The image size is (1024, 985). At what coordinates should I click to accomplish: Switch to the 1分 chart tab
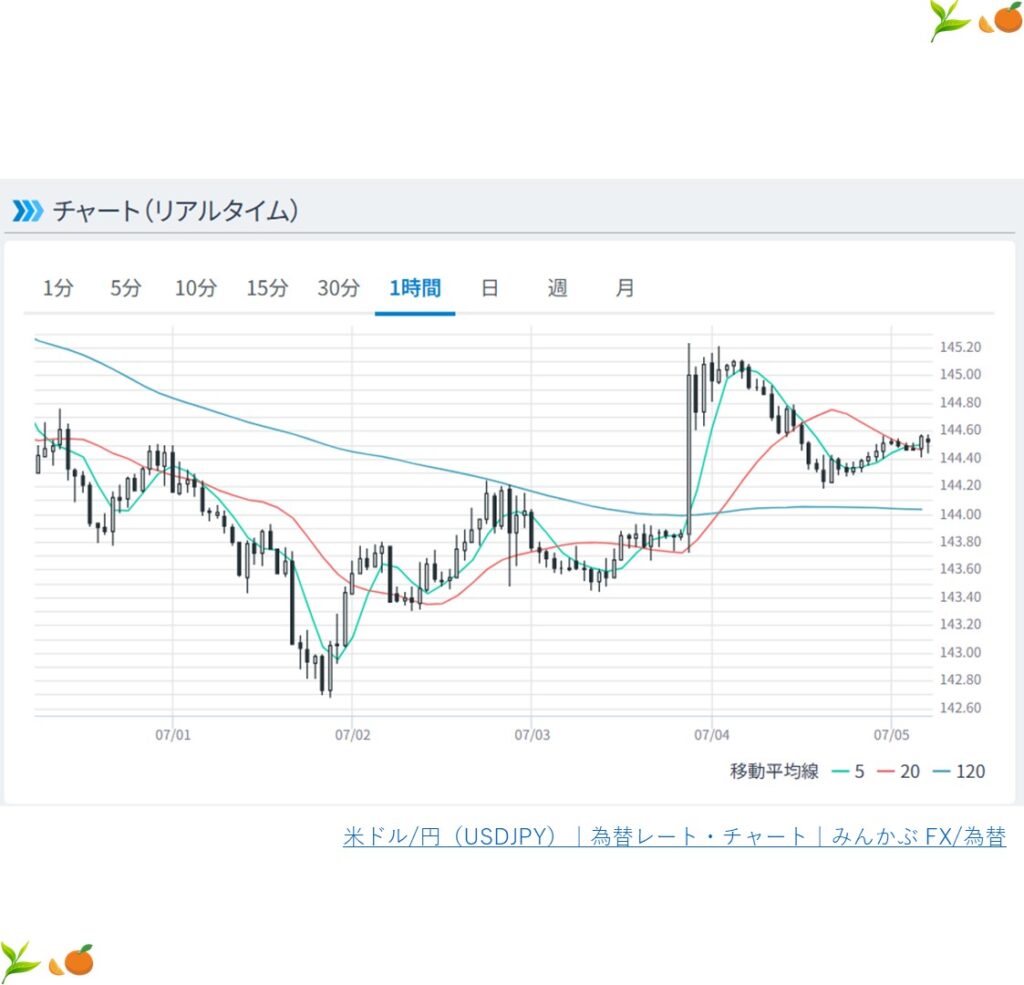(57, 288)
